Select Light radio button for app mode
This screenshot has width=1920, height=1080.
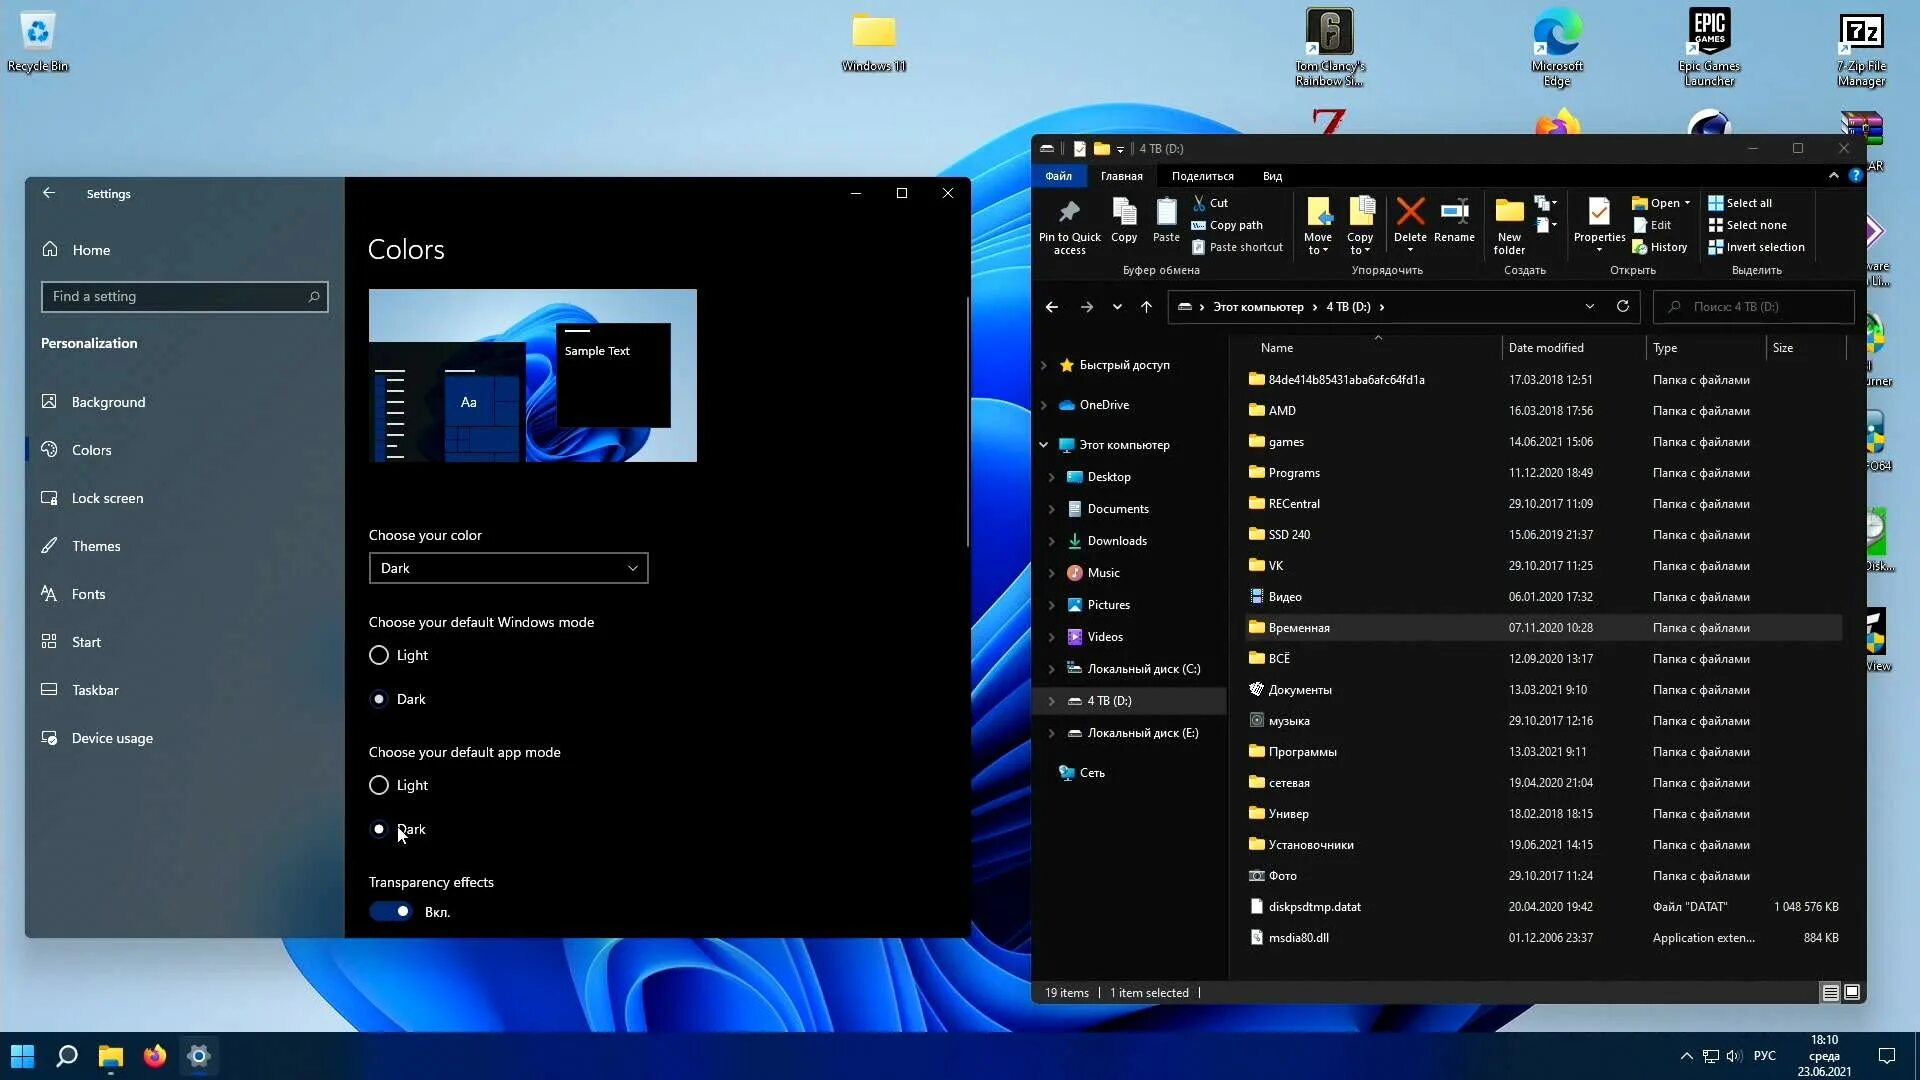(x=378, y=785)
